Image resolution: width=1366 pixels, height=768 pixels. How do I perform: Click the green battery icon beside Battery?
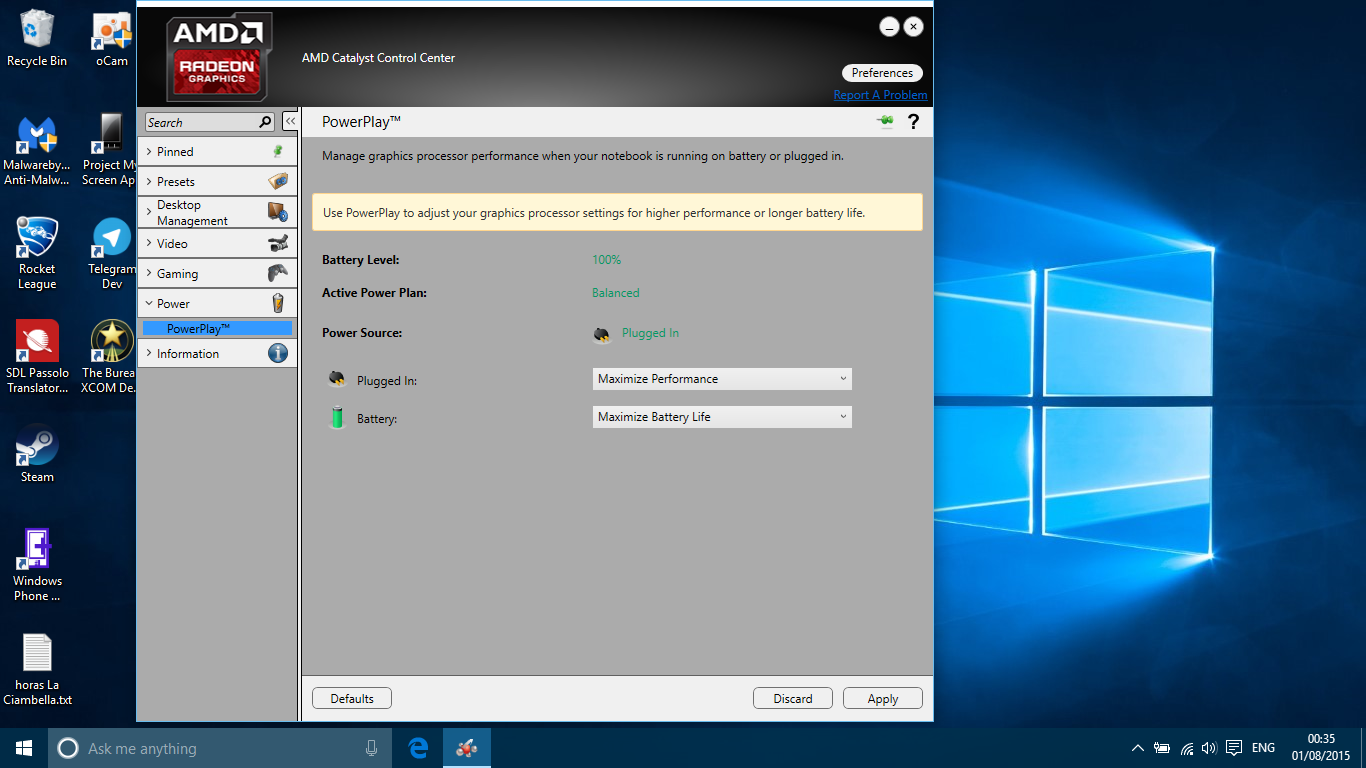(x=338, y=417)
